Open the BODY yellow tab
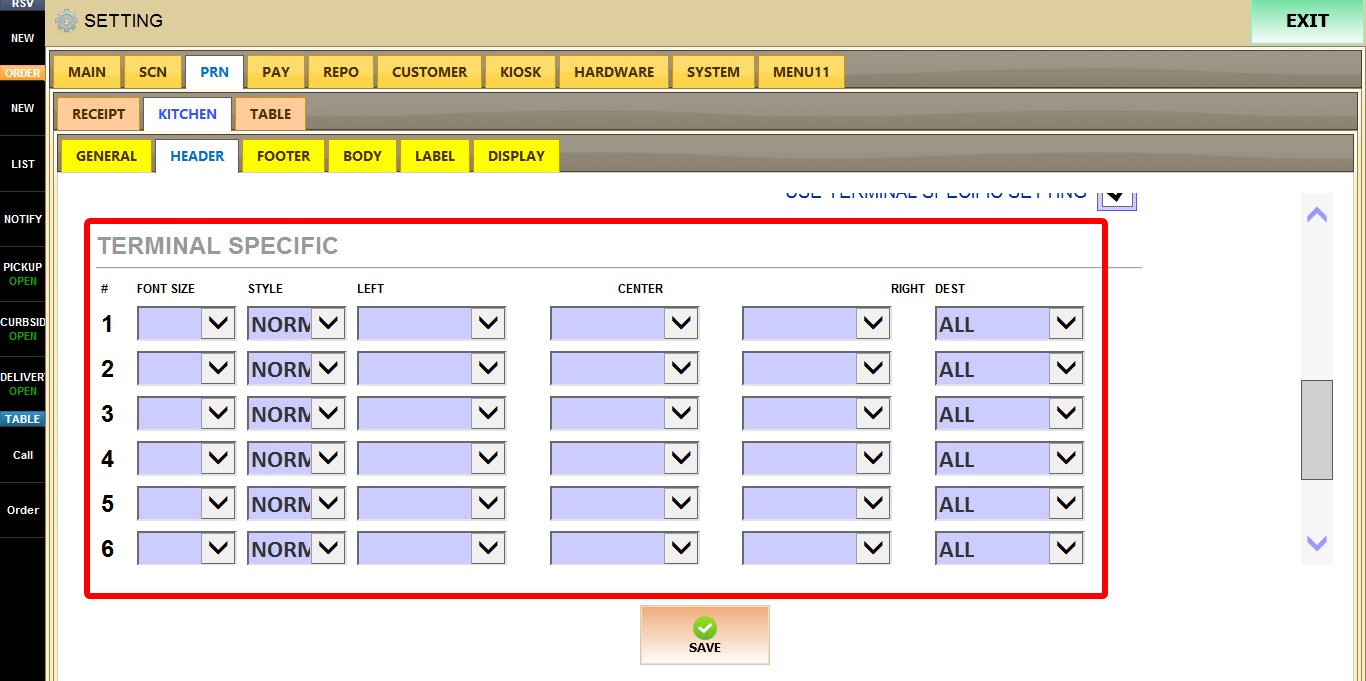The height and width of the screenshot is (681, 1366). click(x=362, y=156)
